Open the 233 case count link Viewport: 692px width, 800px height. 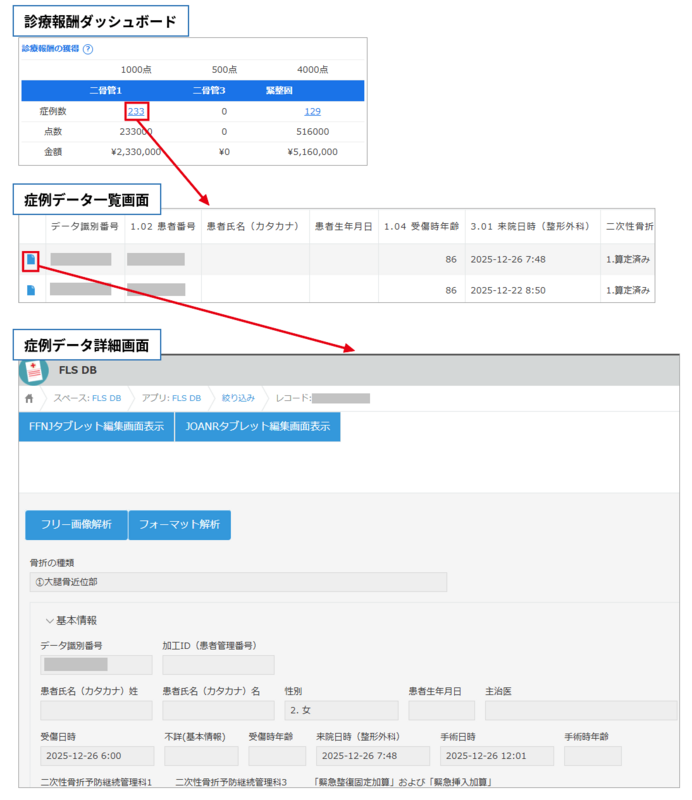pyautogui.click(x=136, y=111)
